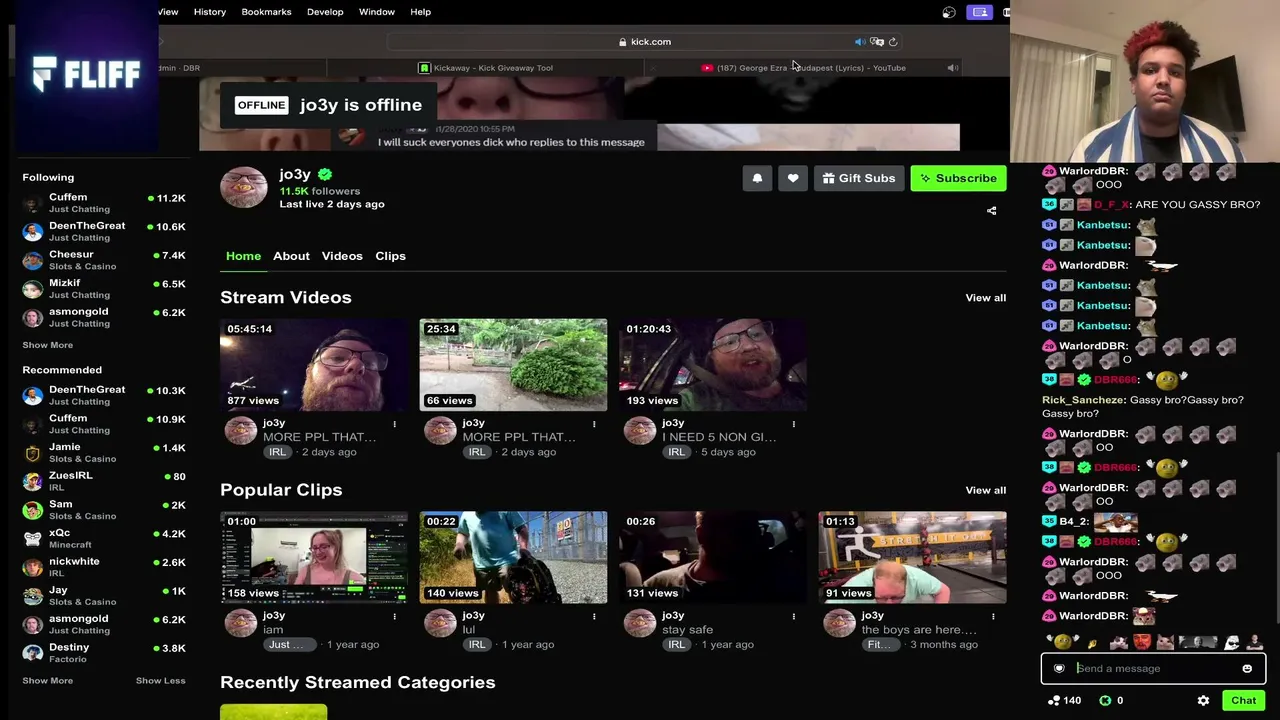Toggle jo3y stream notifications bell
Screen dimensions: 1280x720
pyautogui.click(x=757, y=178)
